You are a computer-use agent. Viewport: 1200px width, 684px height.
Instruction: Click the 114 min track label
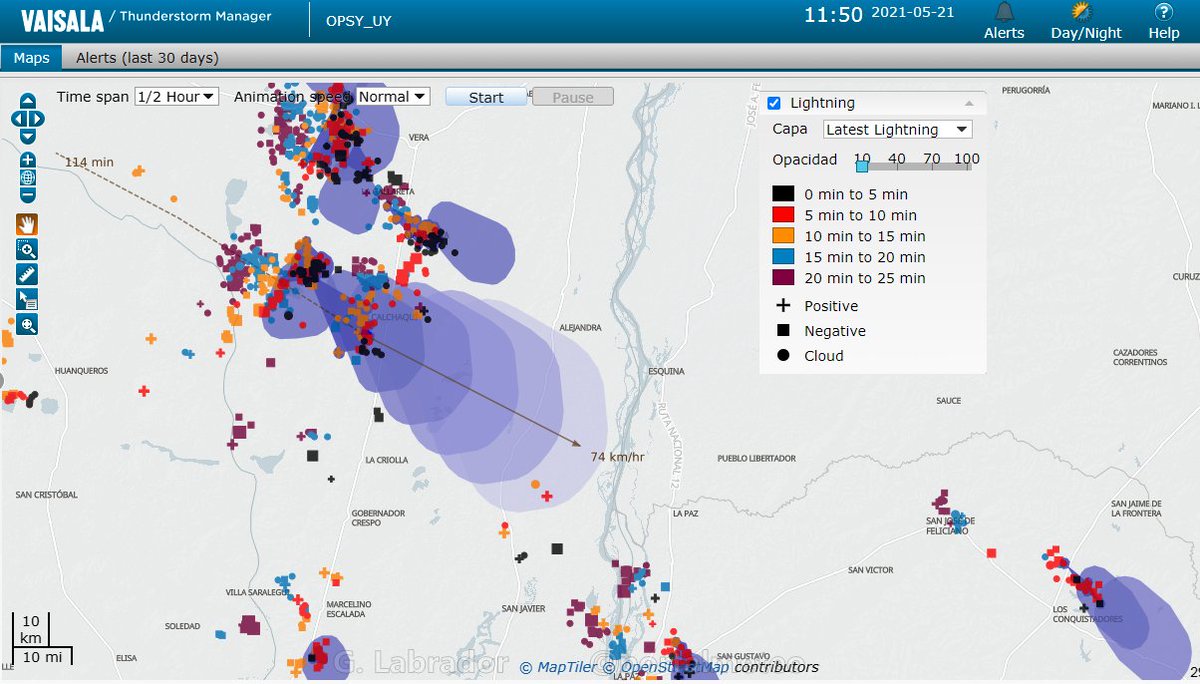click(90, 162)
